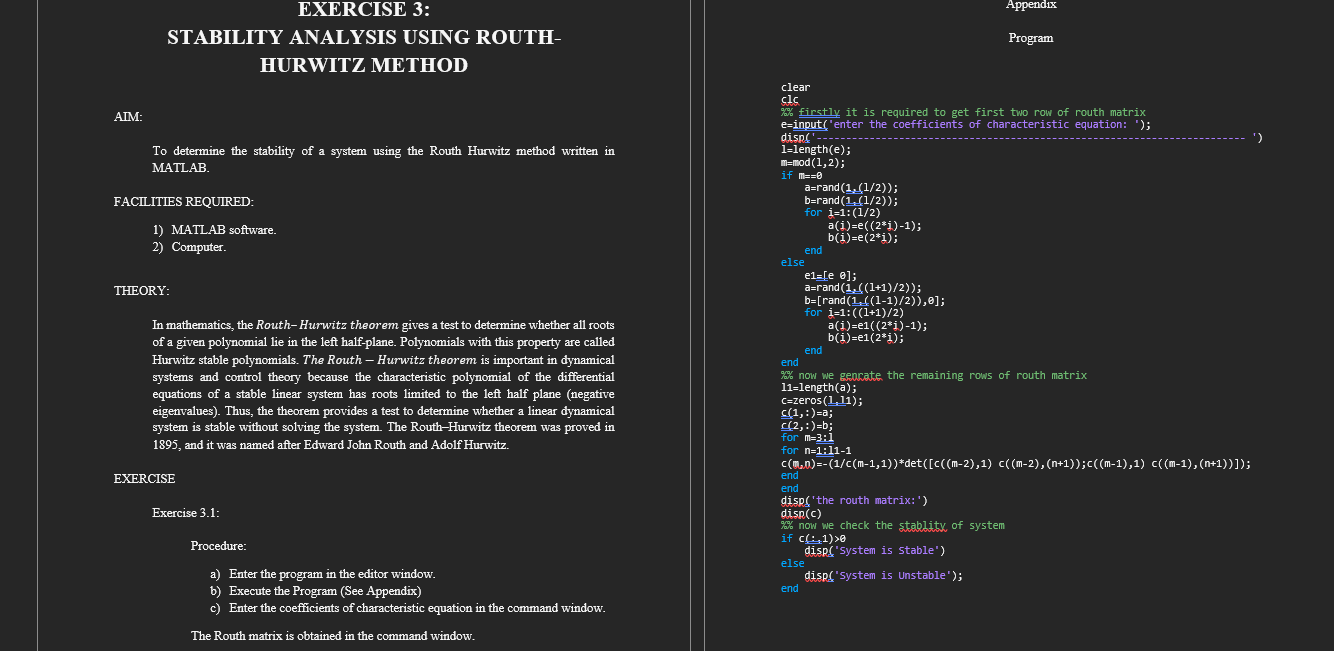Click the "Program" label on the right page
1334x651 pixels.
click(x=1032, y=38)
